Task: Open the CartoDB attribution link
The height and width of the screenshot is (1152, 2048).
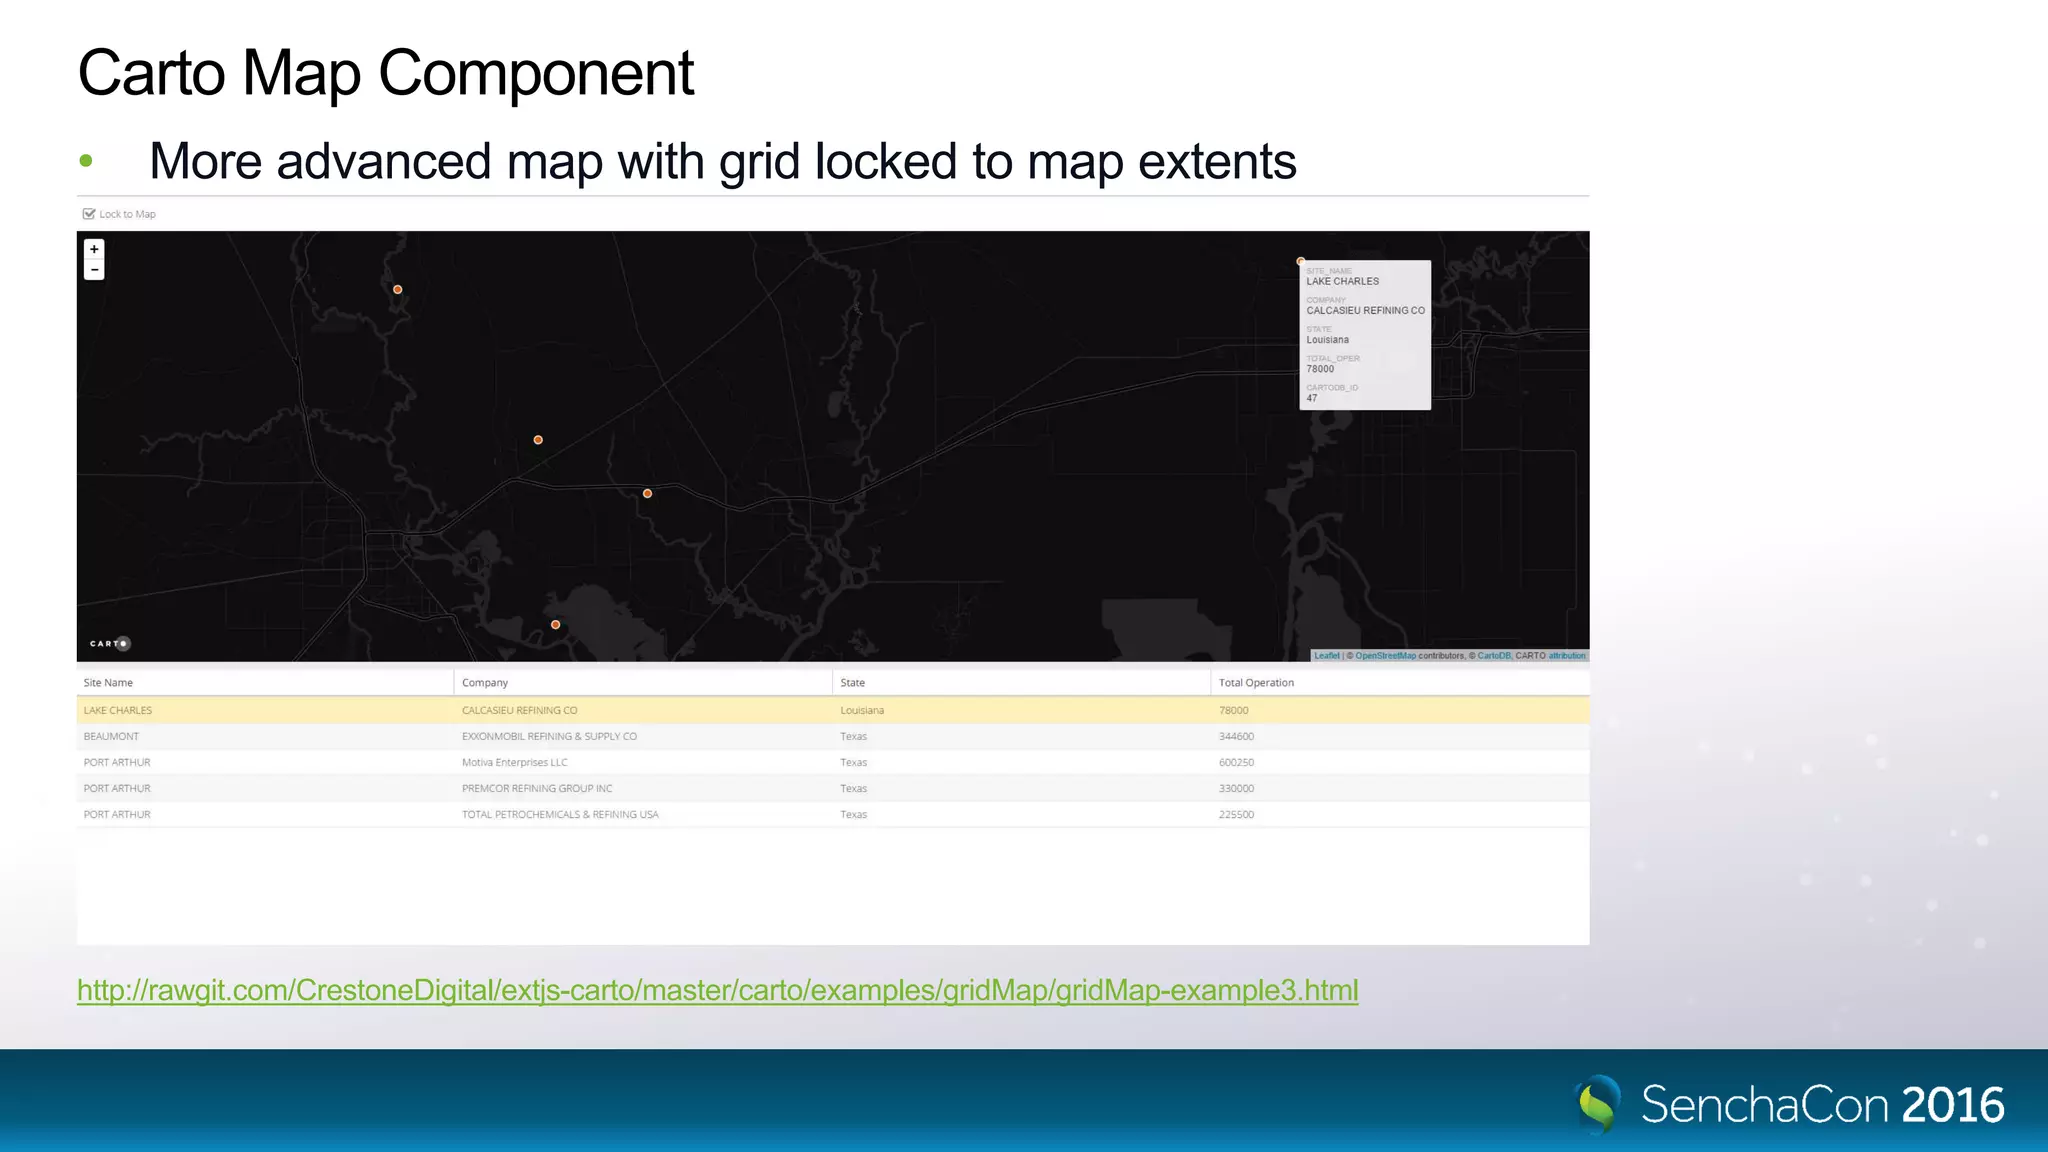Action: (1494, 656)
